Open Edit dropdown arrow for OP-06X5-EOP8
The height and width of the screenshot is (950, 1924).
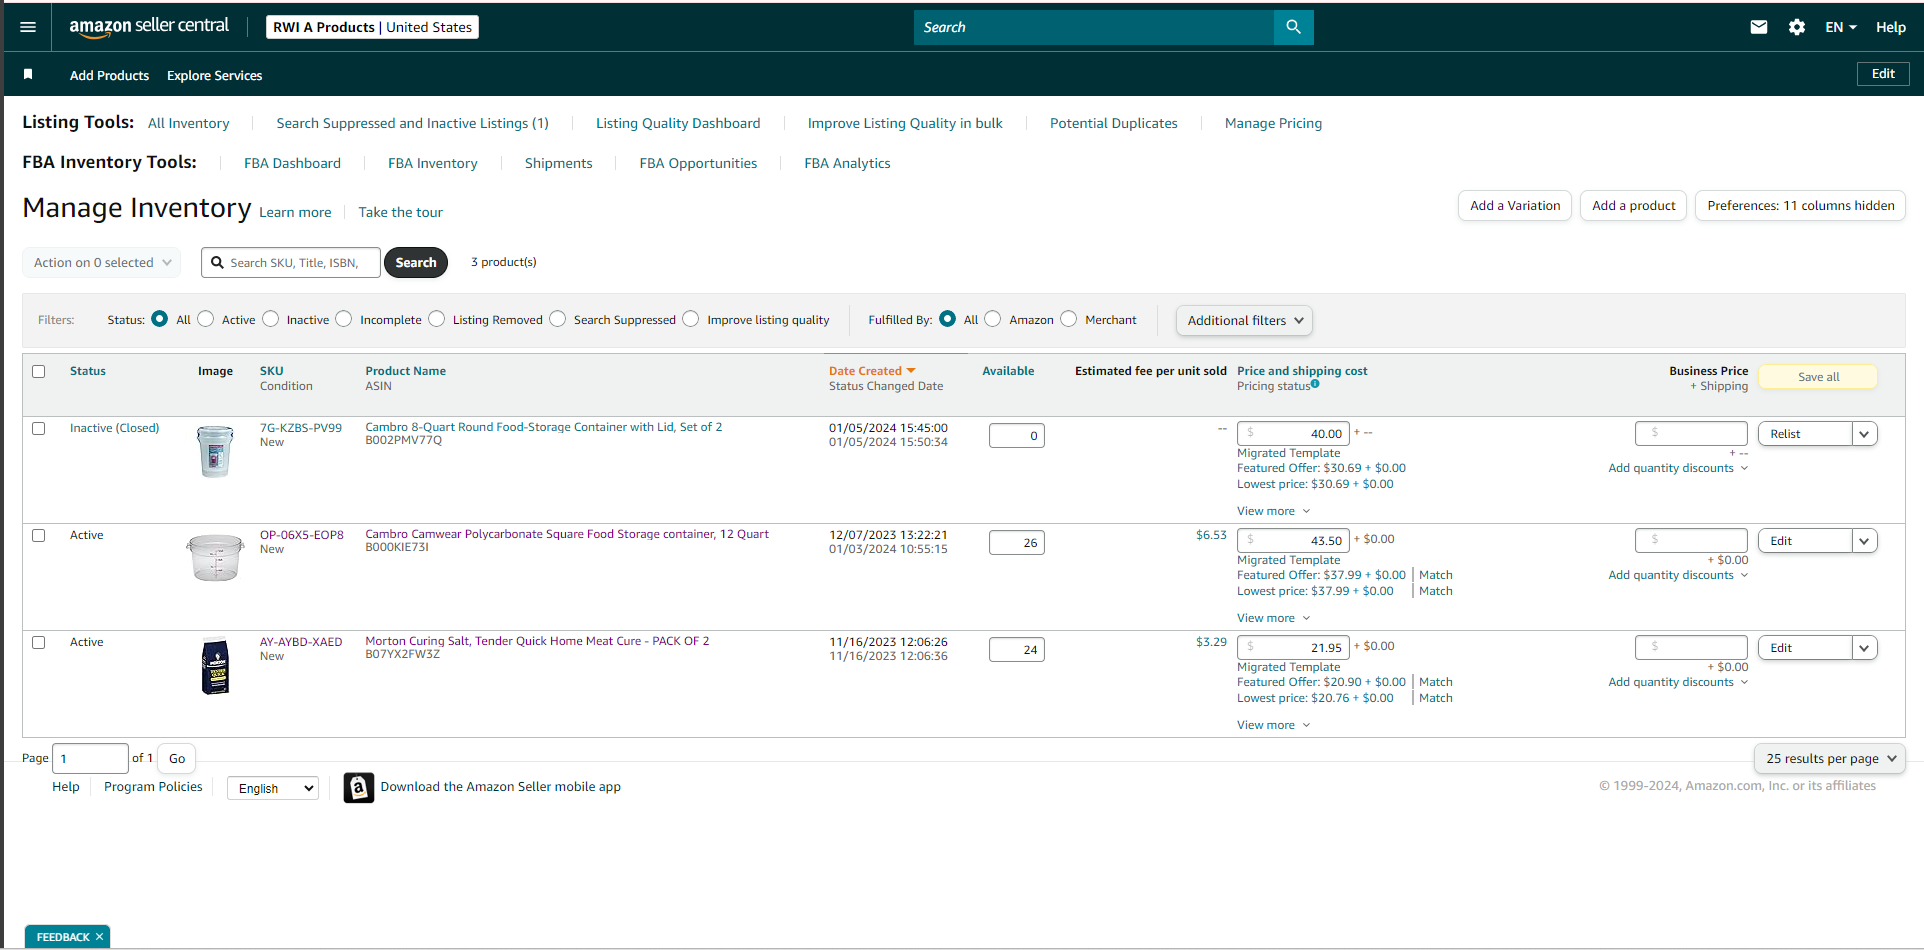coord(1864,541)
